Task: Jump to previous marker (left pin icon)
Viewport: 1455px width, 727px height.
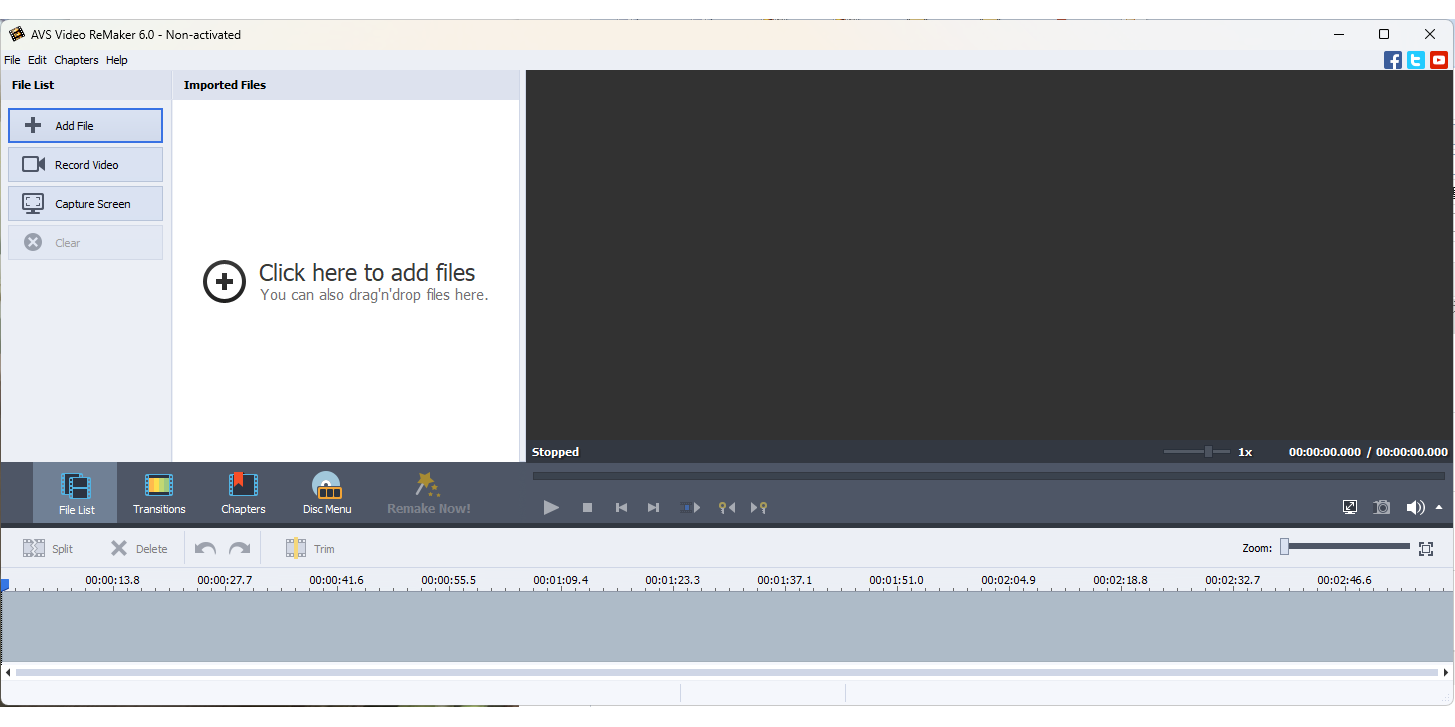Action: [727, 508]
